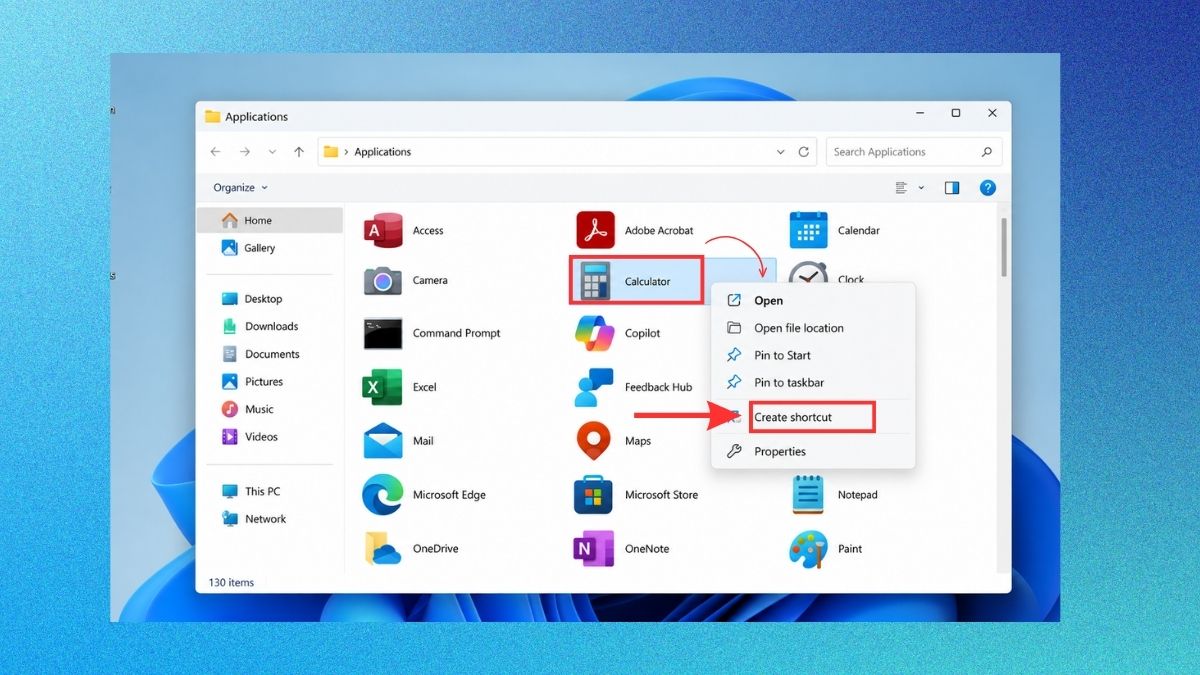Choose Create shortcut menu entry
The image size is (1200, 675).
click(813, 417)
